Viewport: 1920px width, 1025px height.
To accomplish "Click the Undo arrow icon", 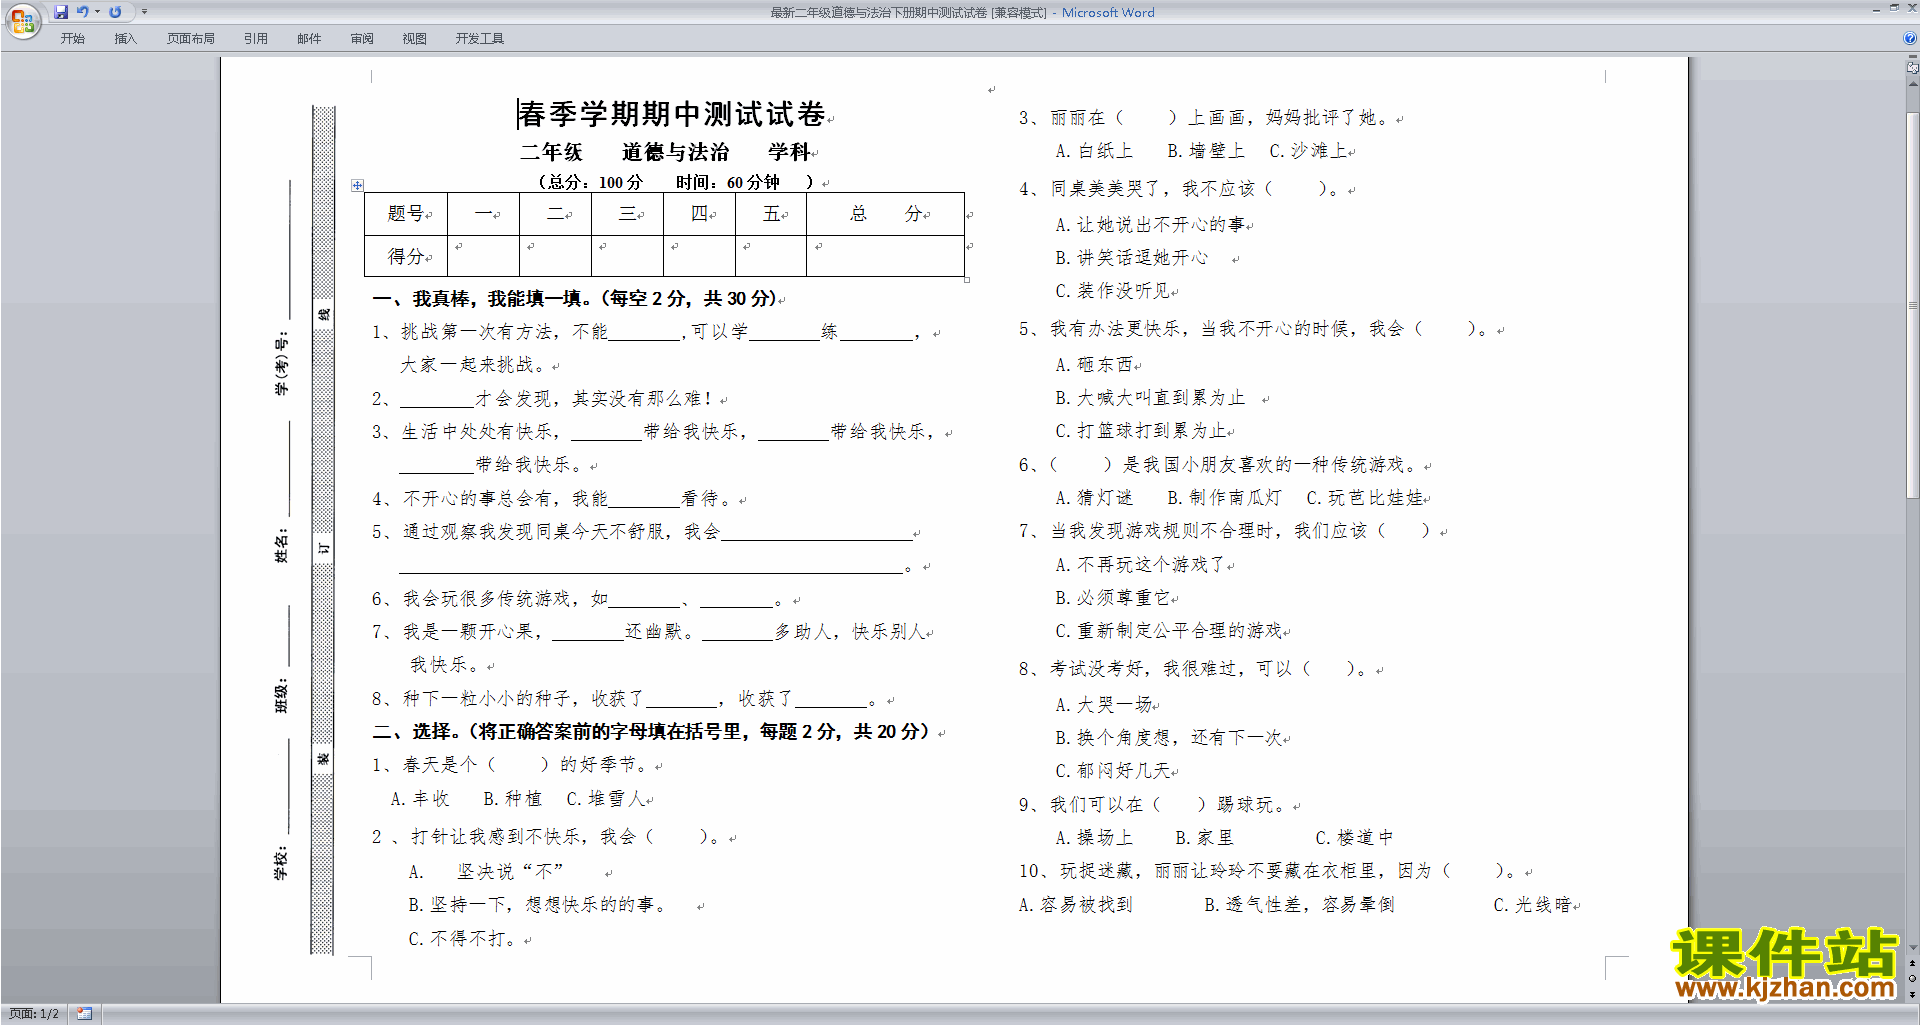I will pos(83,12).
